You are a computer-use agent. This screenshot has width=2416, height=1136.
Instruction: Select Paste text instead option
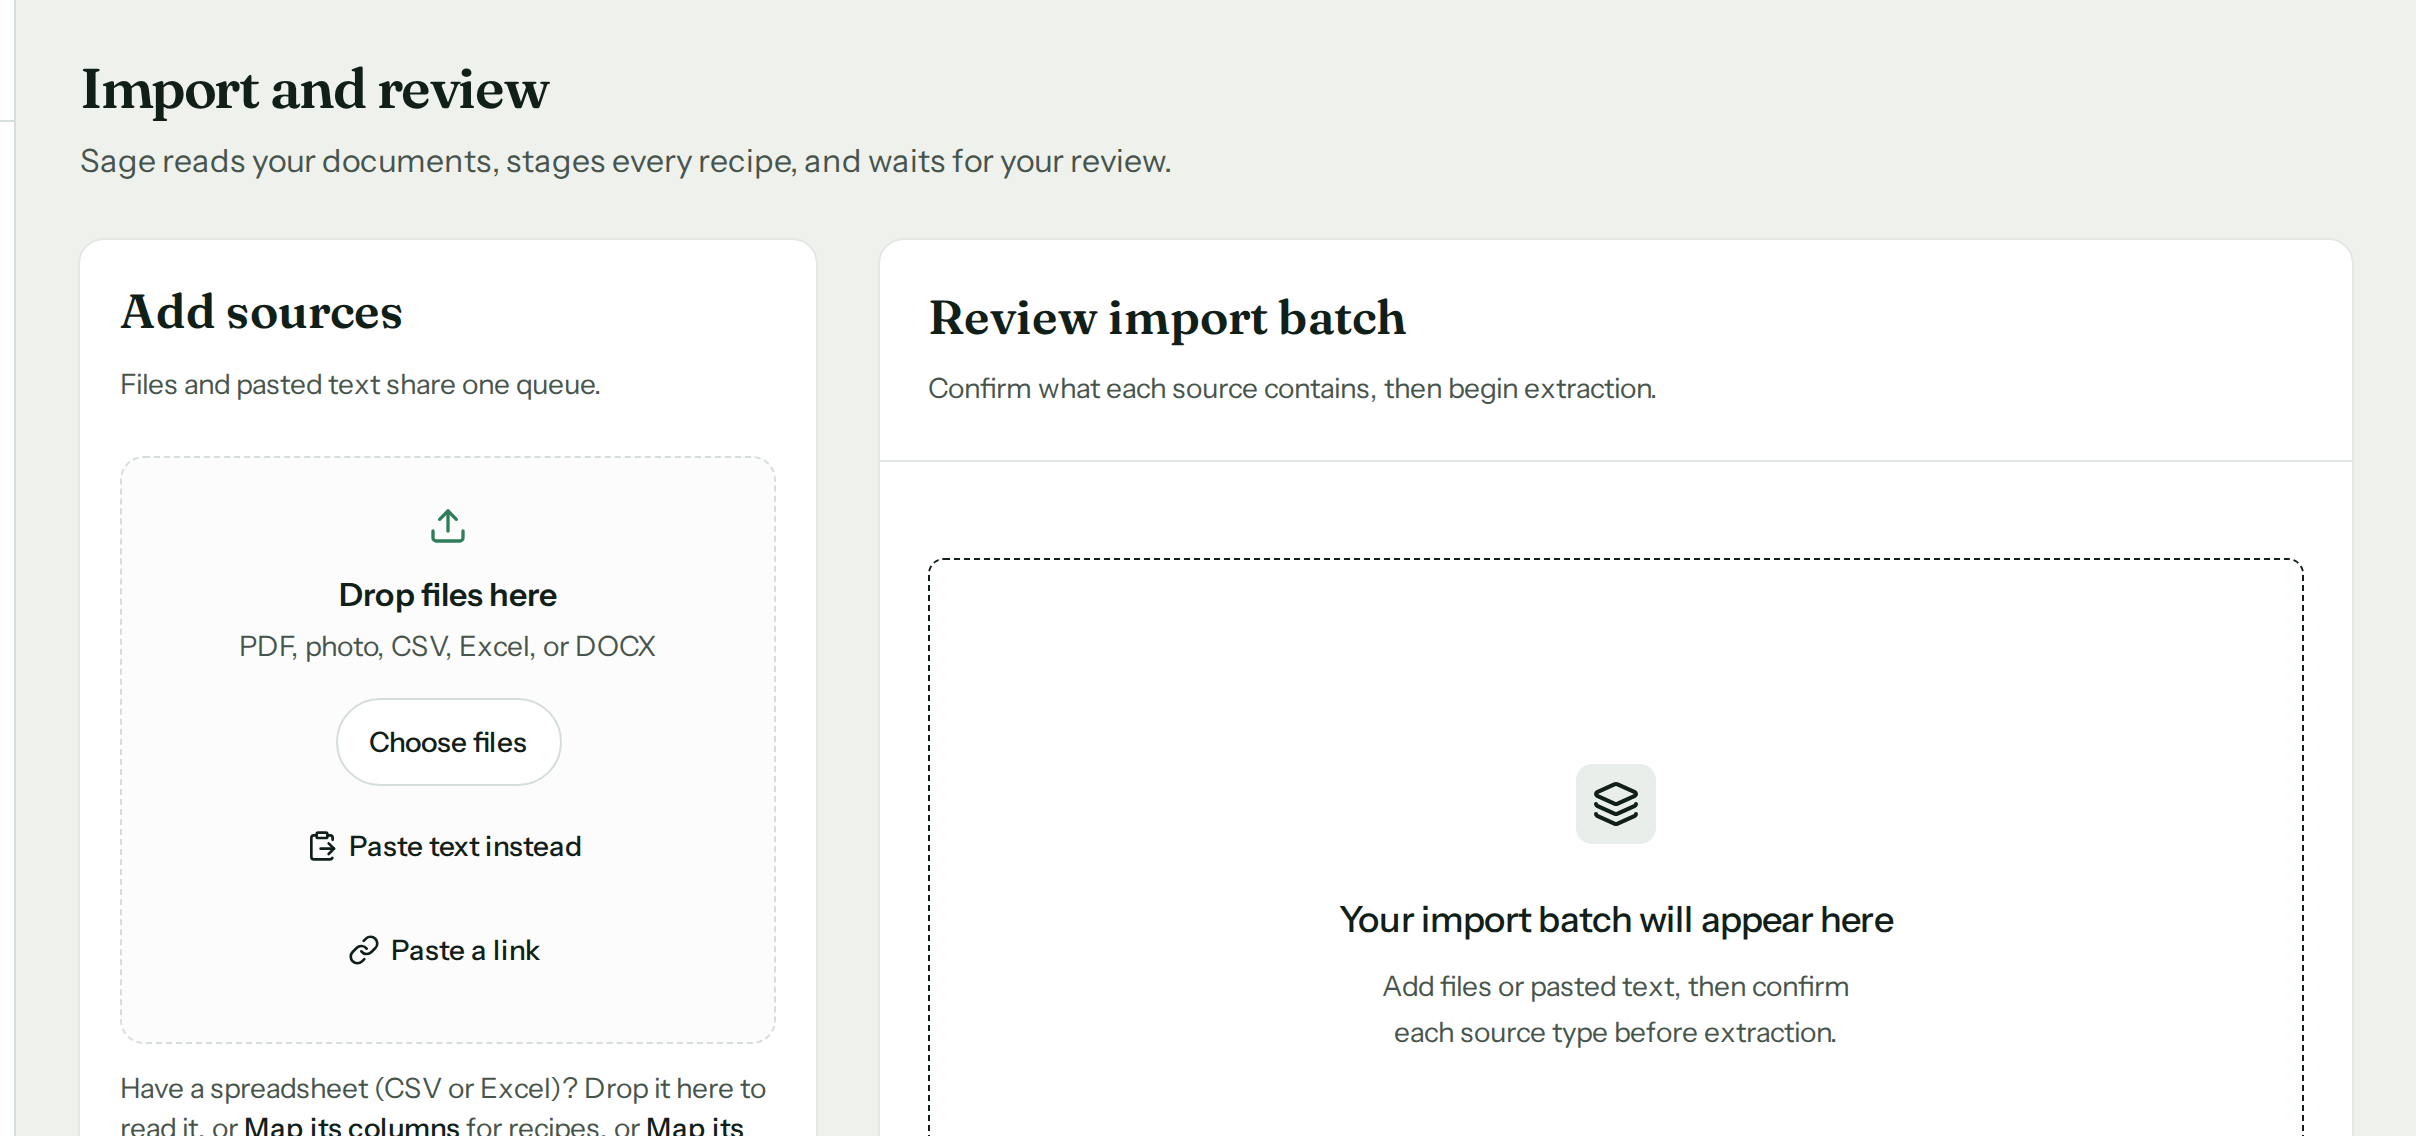[446, 846]
